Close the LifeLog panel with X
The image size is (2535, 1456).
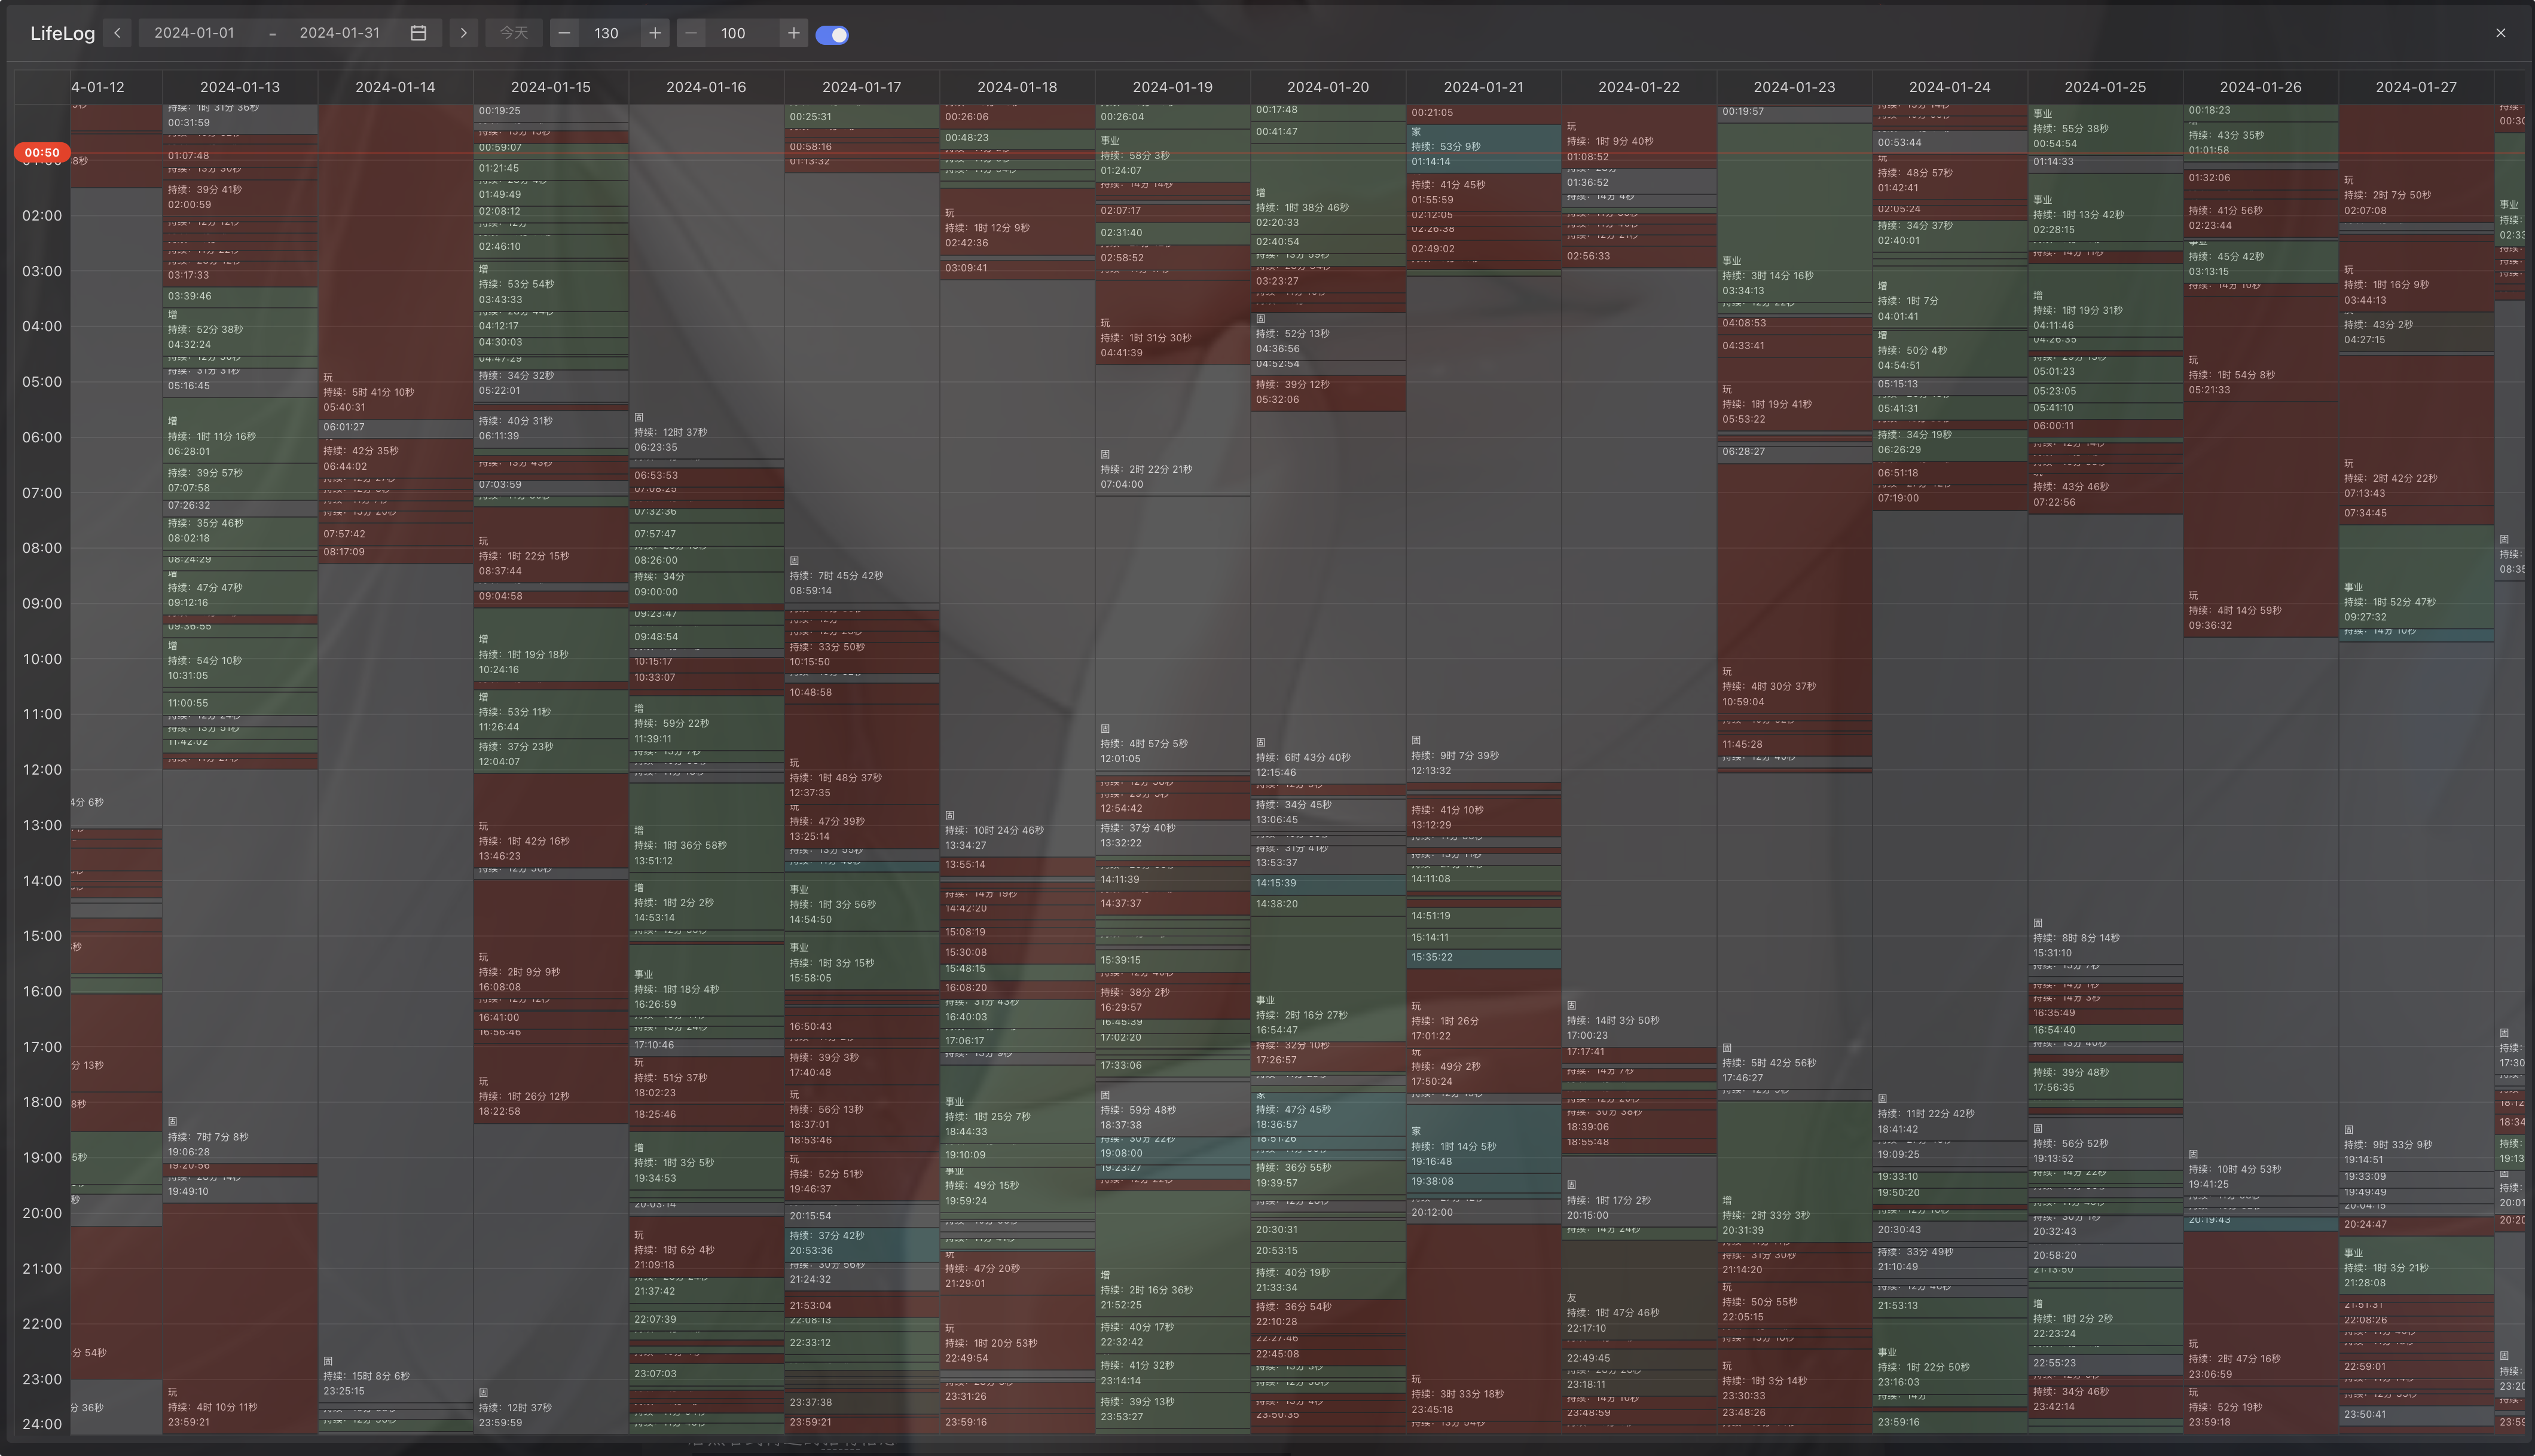point(2500,33)
